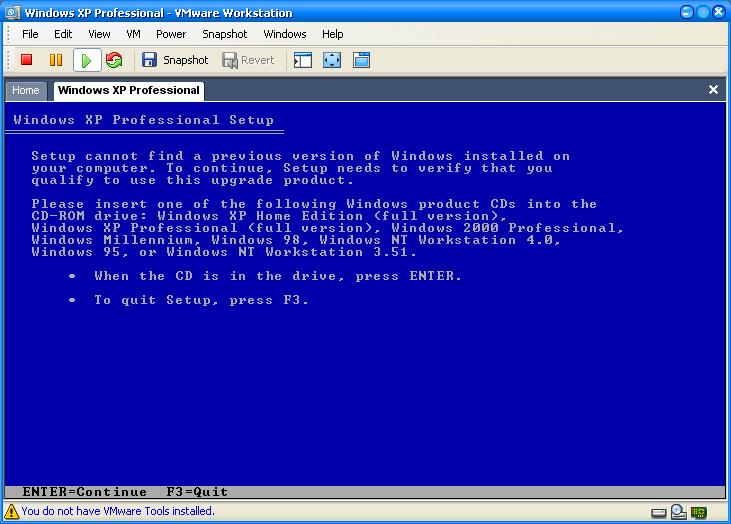The height and width of the screenshot is (524, 731).
Task: Toggle the sidebar view icon
Action: click(x=303, y=60)
